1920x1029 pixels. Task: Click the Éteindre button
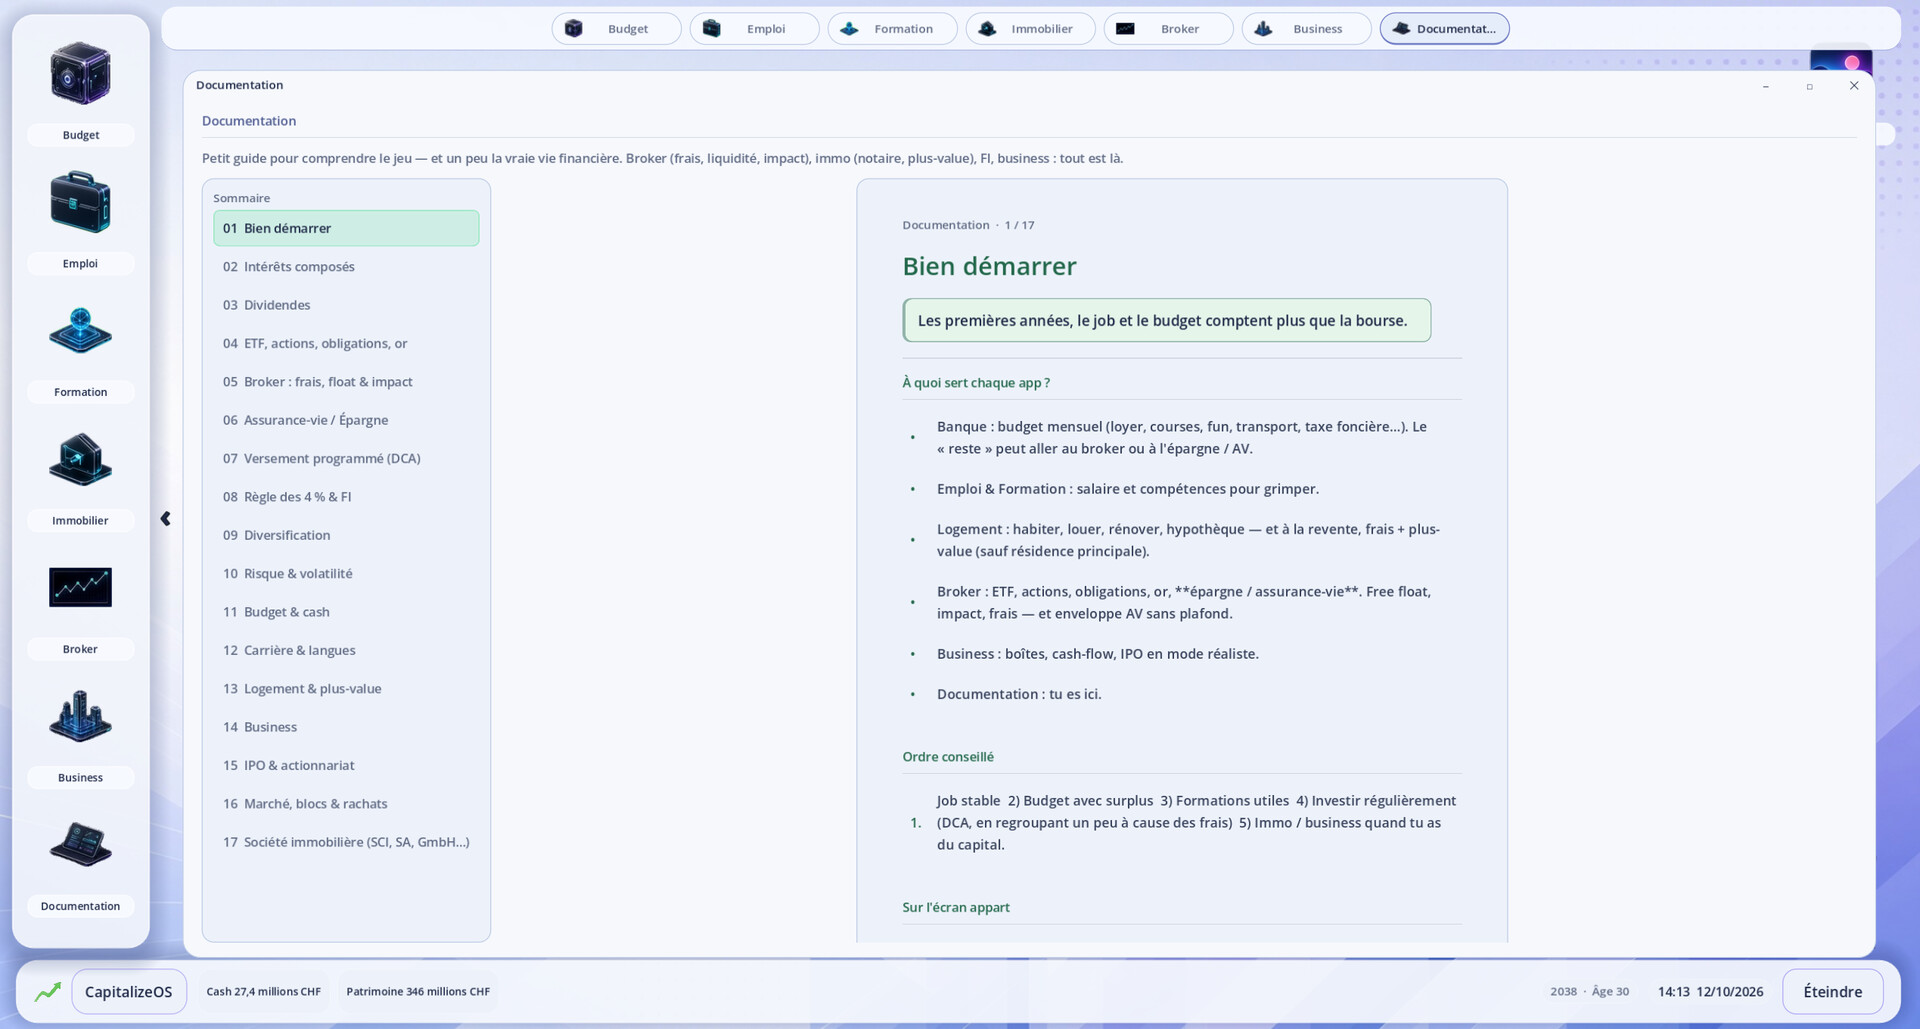1832,992
